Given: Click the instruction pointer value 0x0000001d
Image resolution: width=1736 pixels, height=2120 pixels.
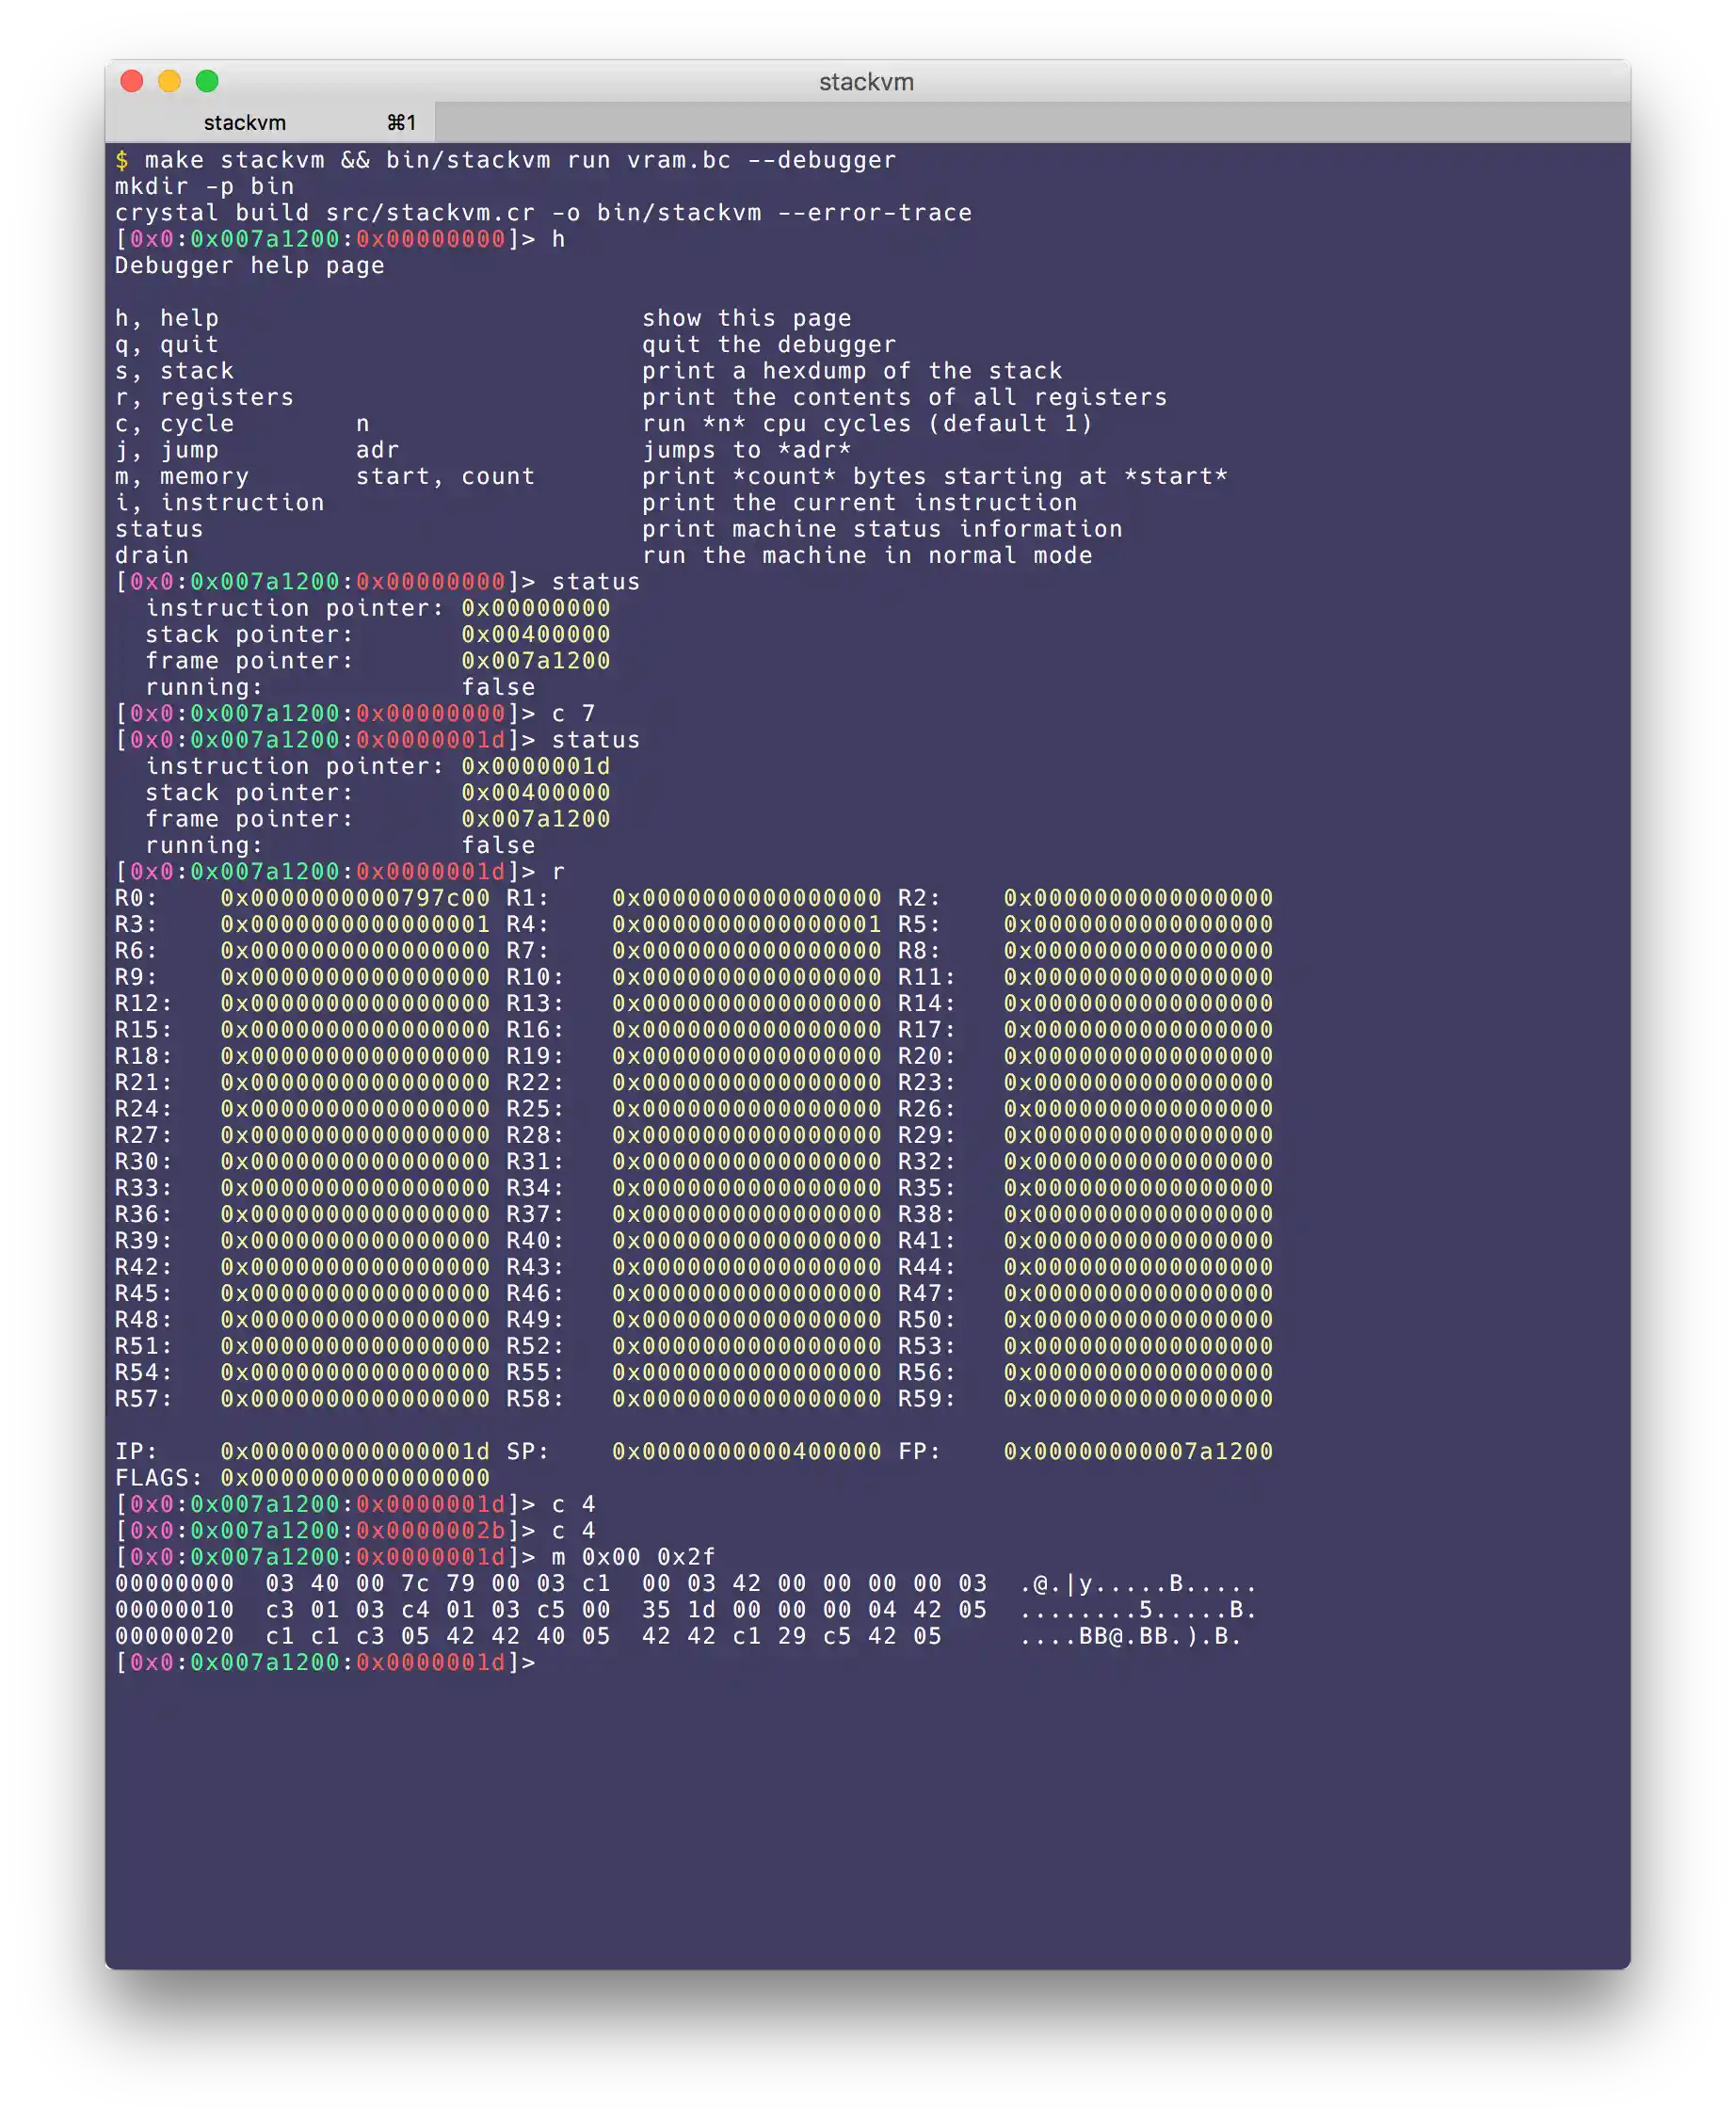Looking at the screenshot, I should [x=536, y=767].
